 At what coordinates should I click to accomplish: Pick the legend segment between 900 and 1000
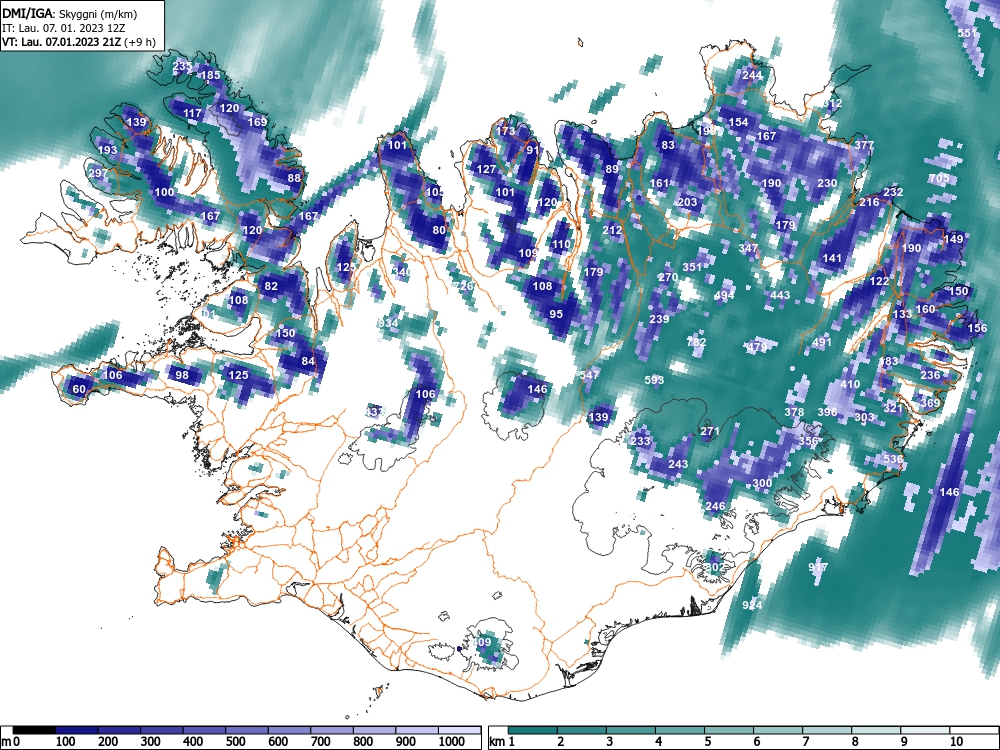(x=417, y=731)
